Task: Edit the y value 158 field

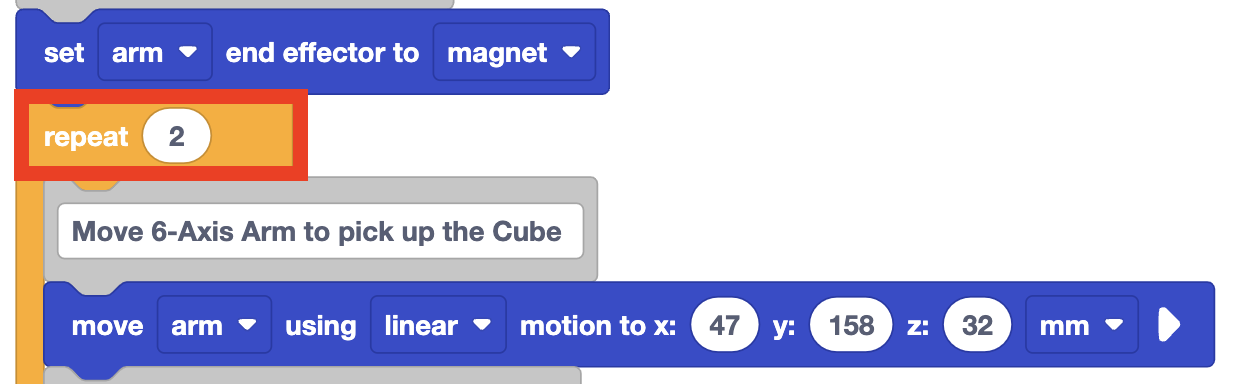Action: coord(851,326)
